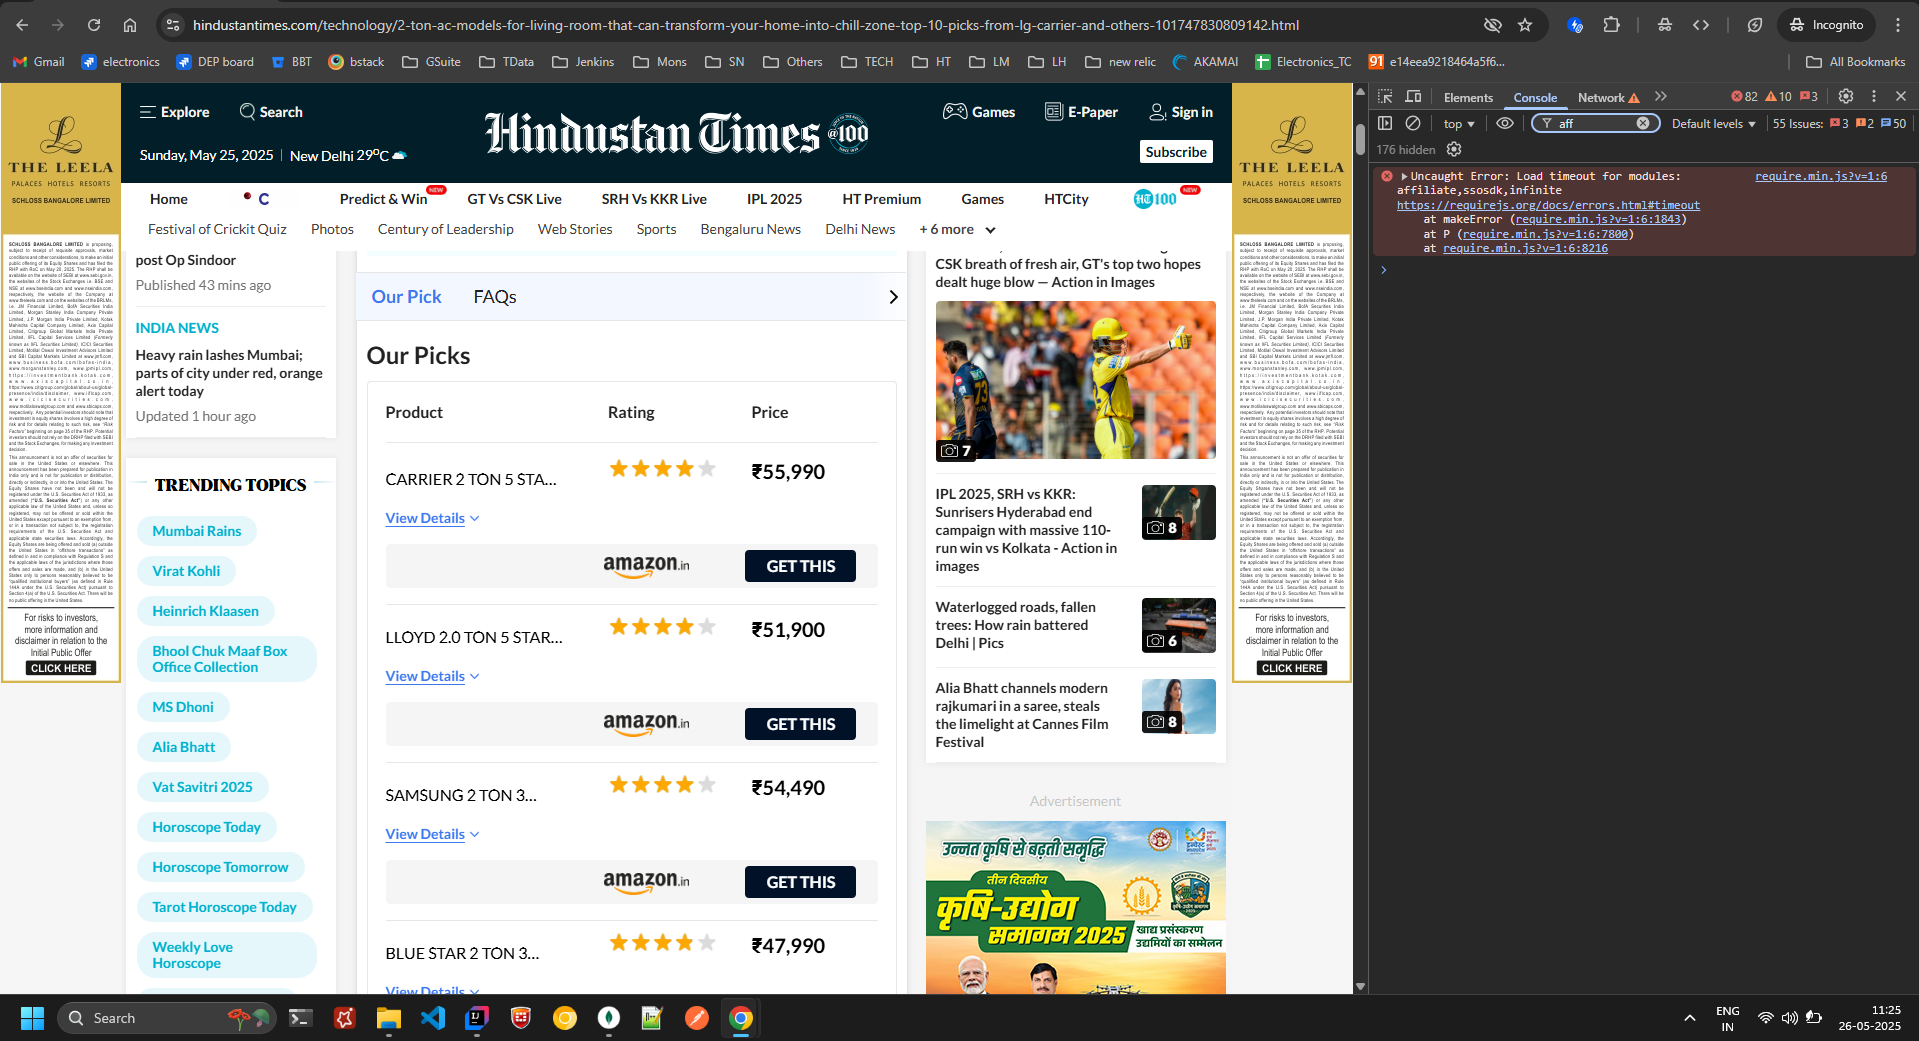This screenshot has width=1919, height=1041.
Task: Open the Default levels dropdown
Action: click(x=1714, y=124)
